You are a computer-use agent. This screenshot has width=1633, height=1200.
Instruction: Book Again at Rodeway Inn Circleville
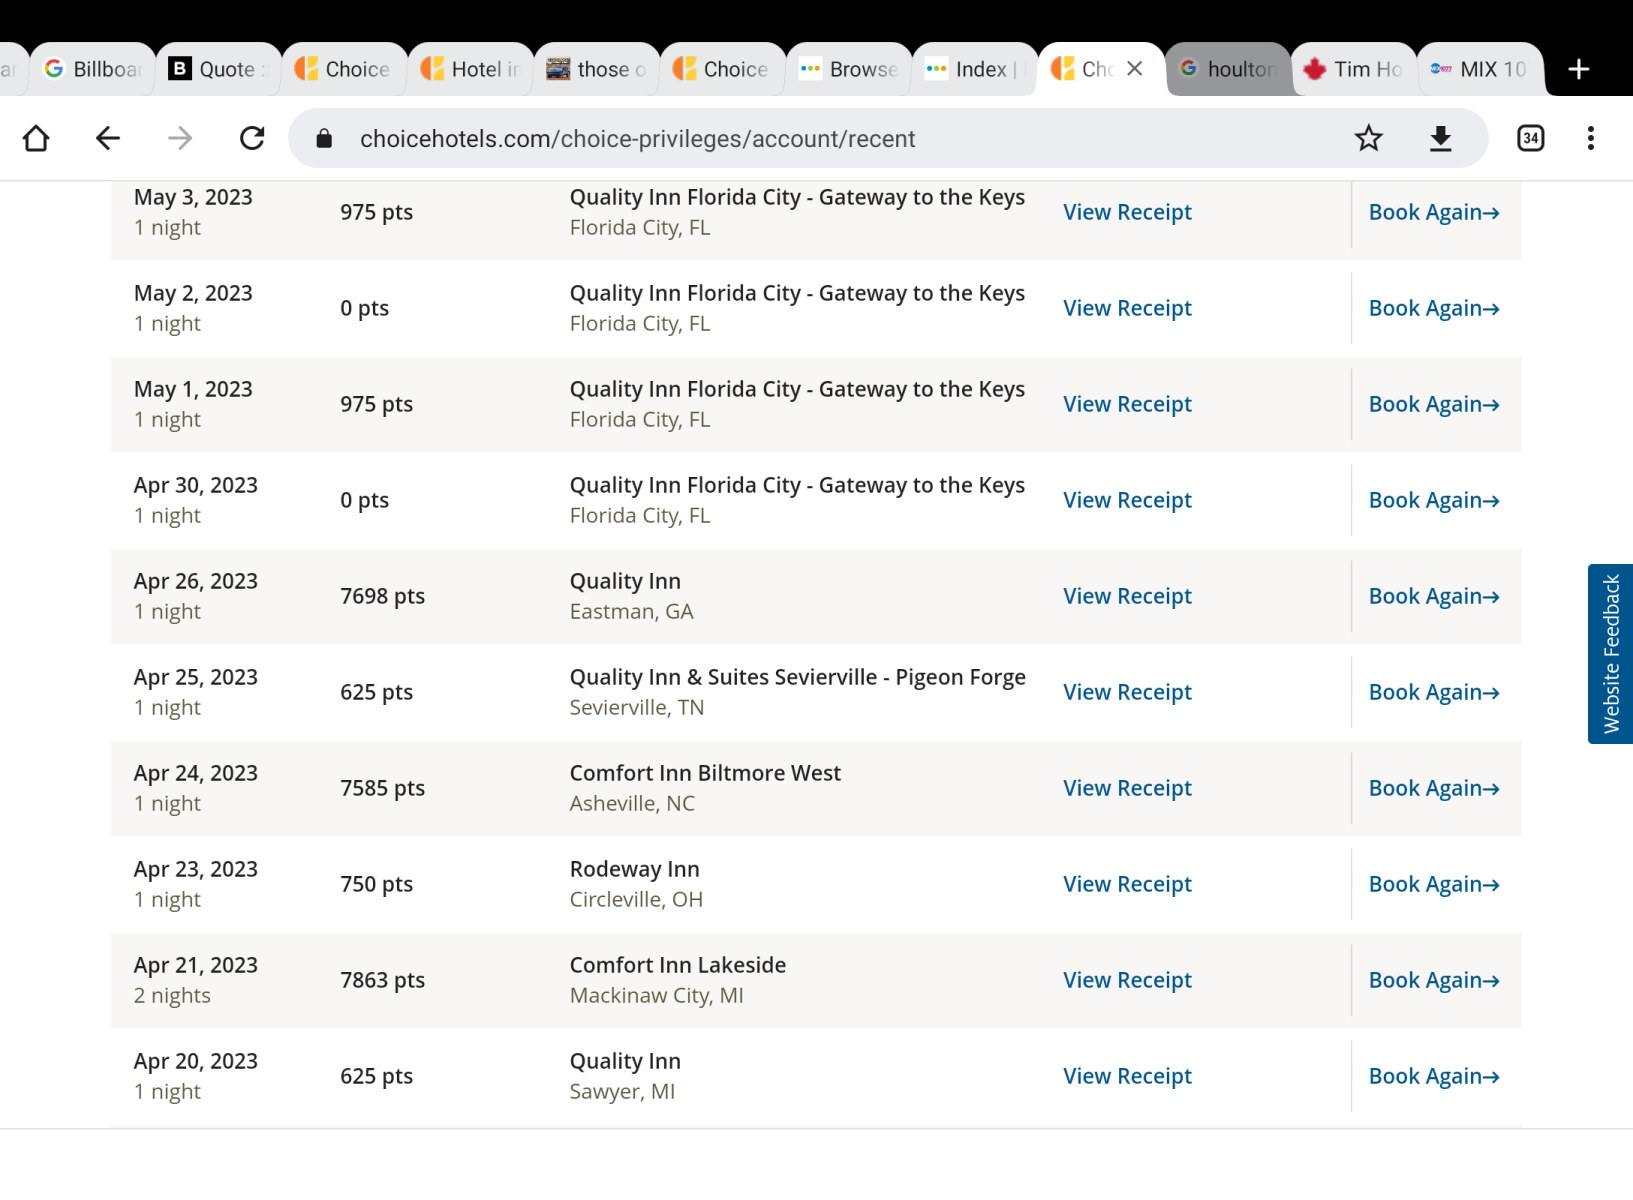pyautogui.click(x=1433, y=884)
